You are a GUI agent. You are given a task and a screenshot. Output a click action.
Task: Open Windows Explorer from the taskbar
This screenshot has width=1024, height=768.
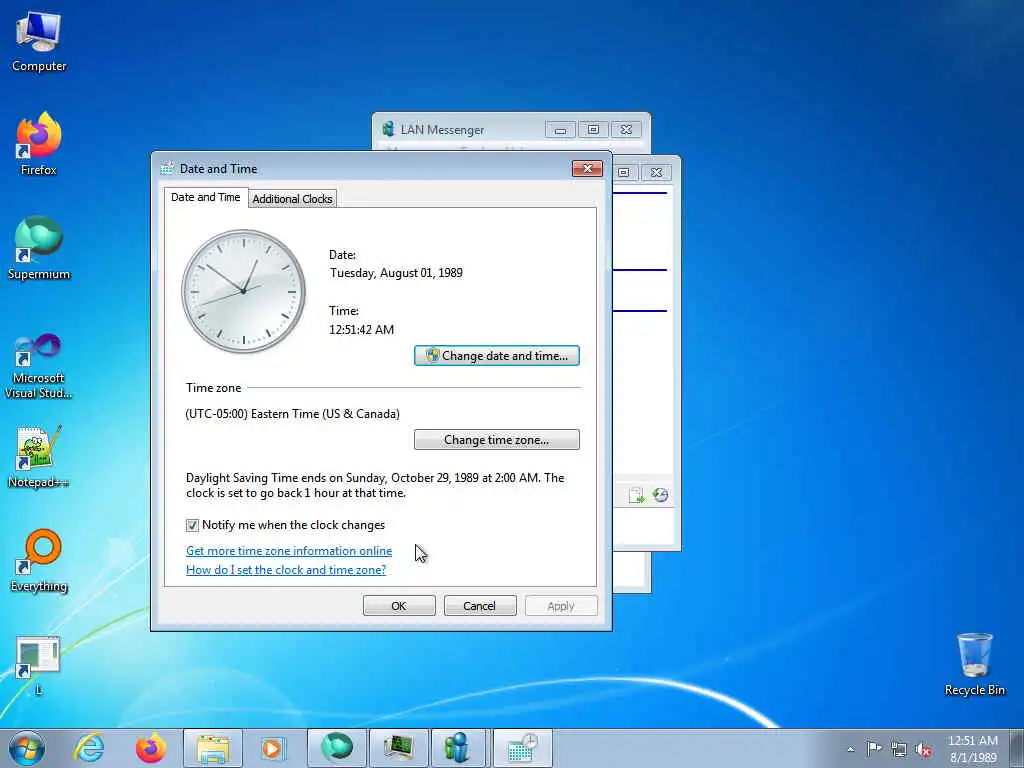[213, 748]
